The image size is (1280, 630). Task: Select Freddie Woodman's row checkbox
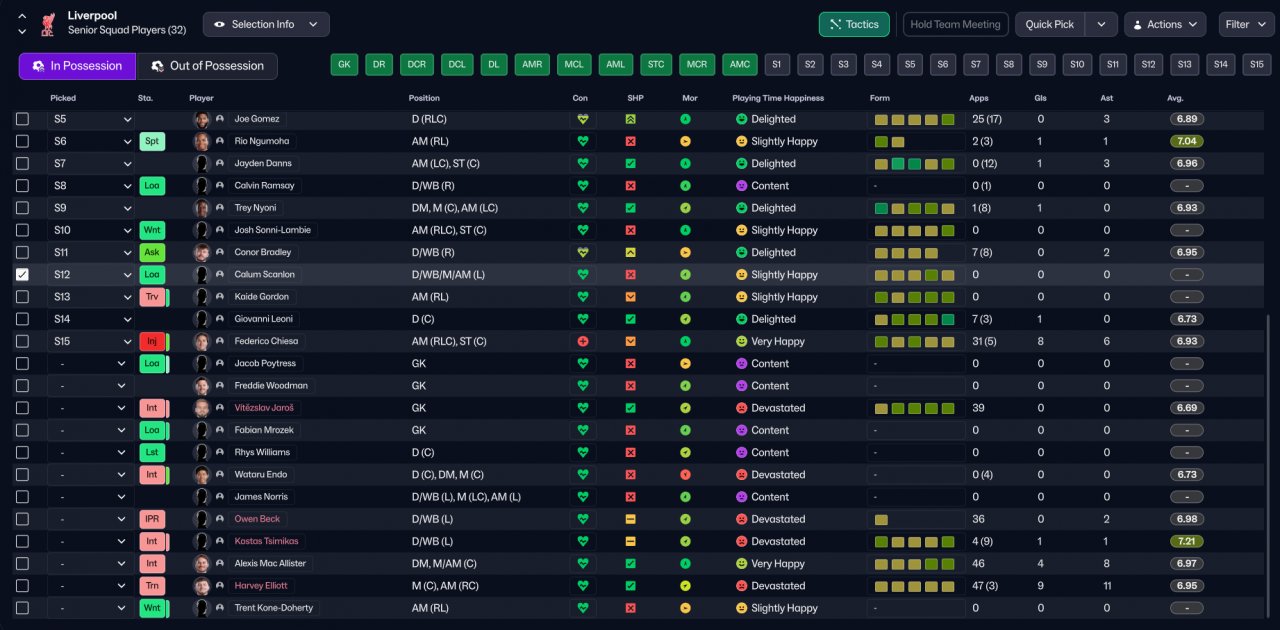click(x=22, y=386)
